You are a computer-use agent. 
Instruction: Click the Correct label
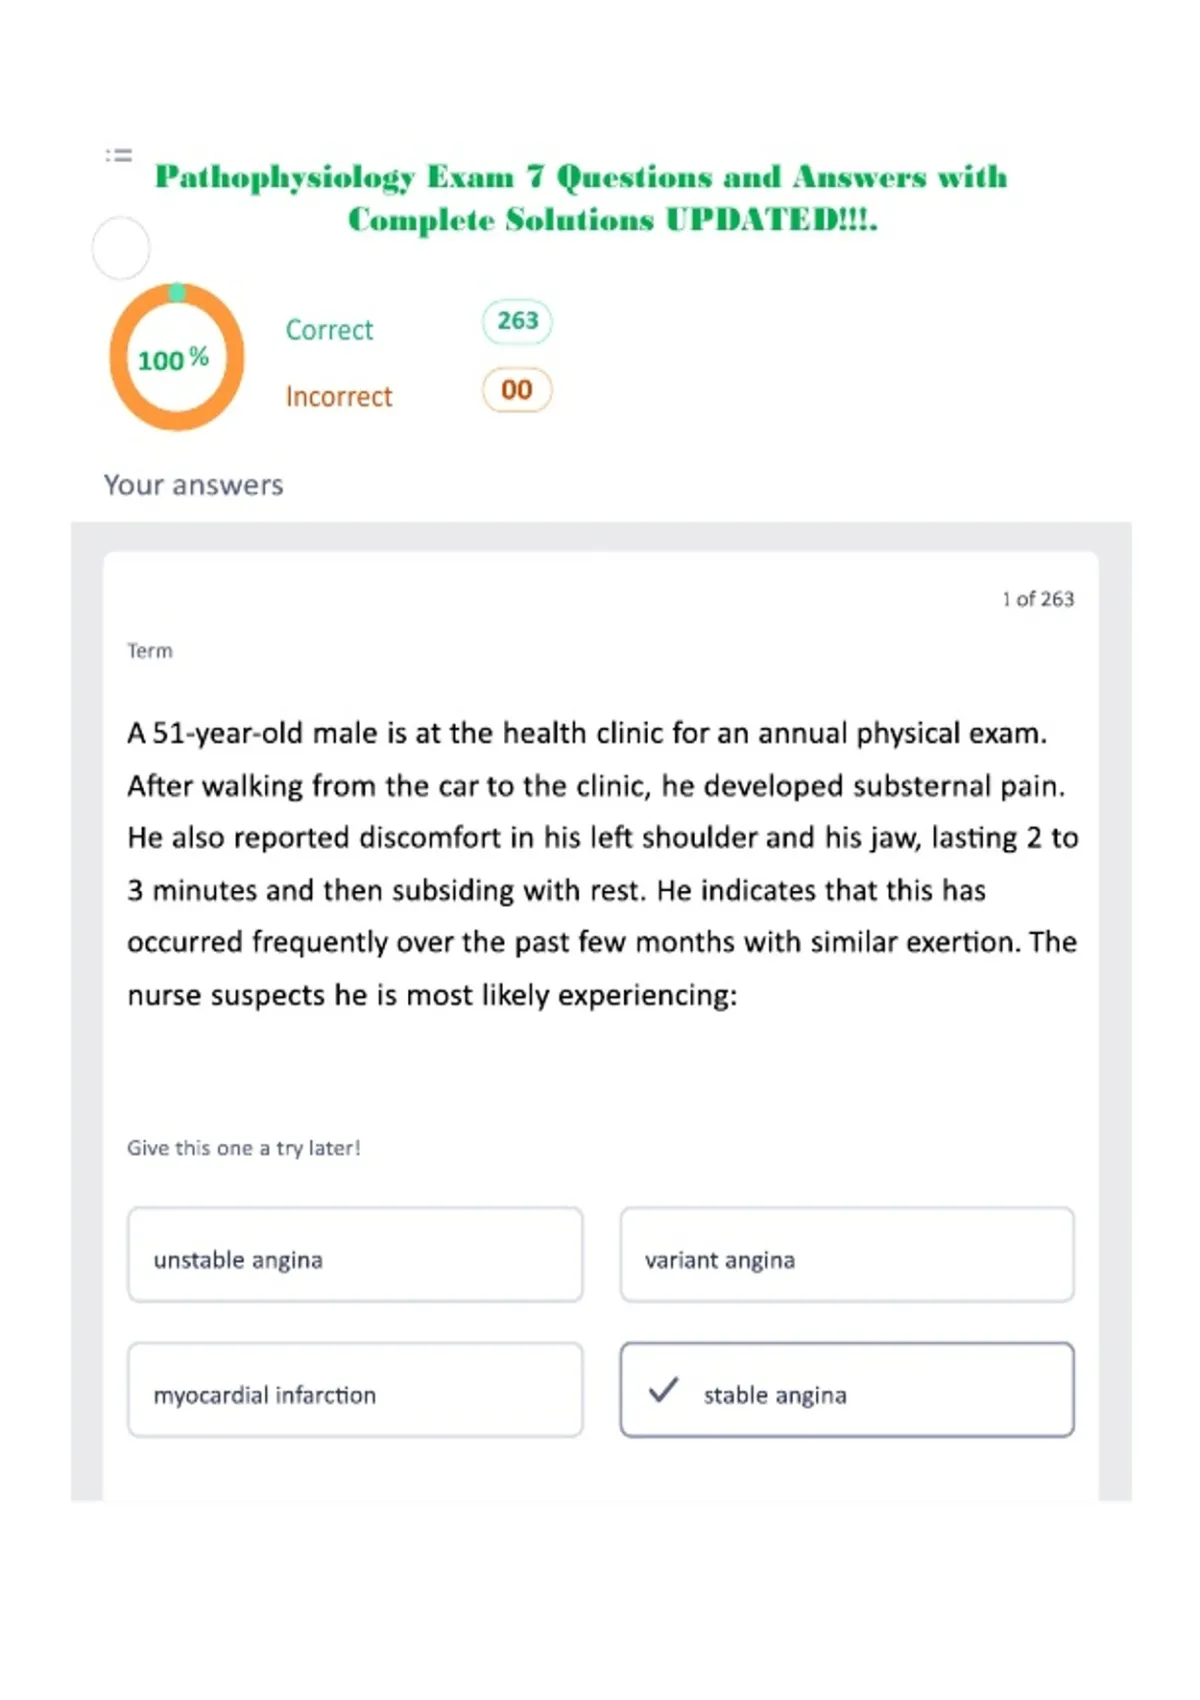(x=329, y=330)
